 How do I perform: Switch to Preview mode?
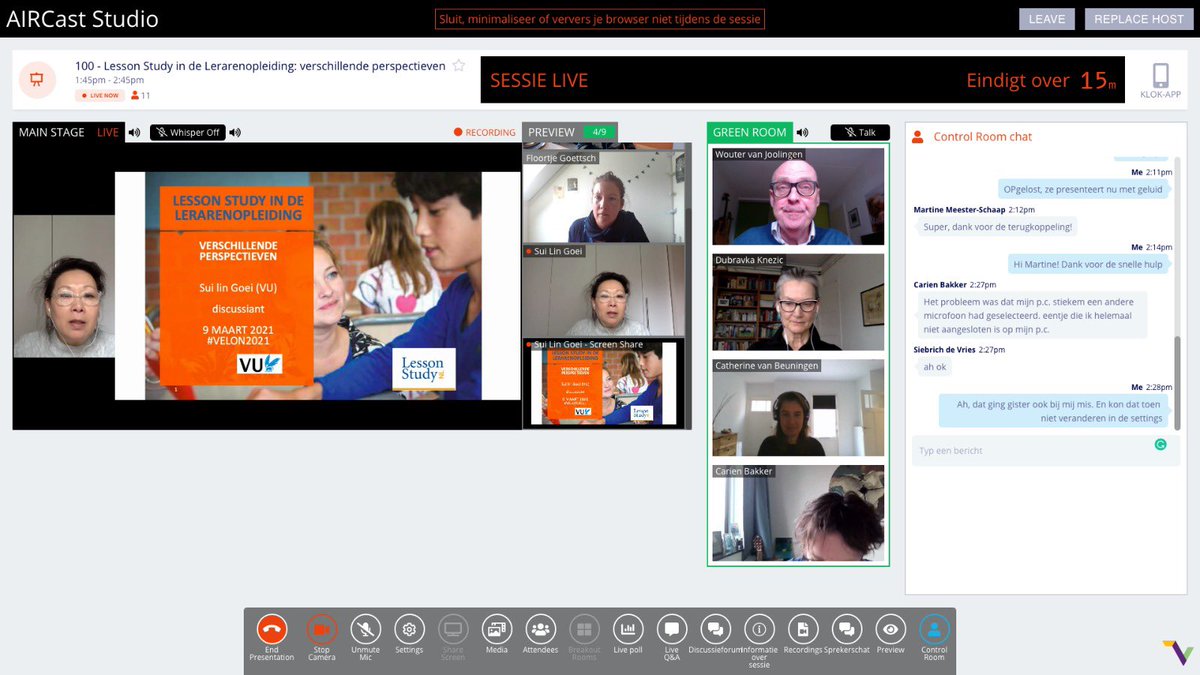click(890, 631)
